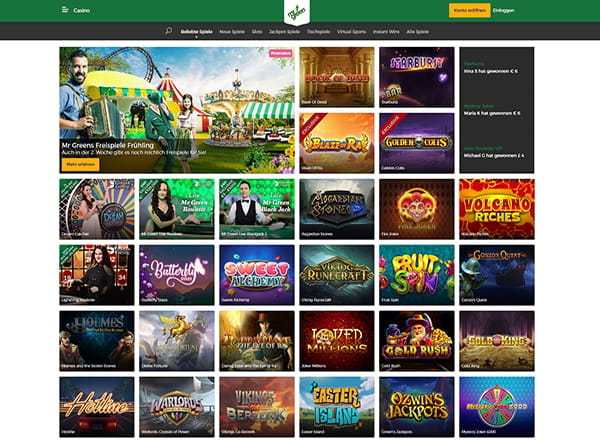Click the Mr Green logo
The width and height of the screenshot is (600, 440).
pos(297,13)
